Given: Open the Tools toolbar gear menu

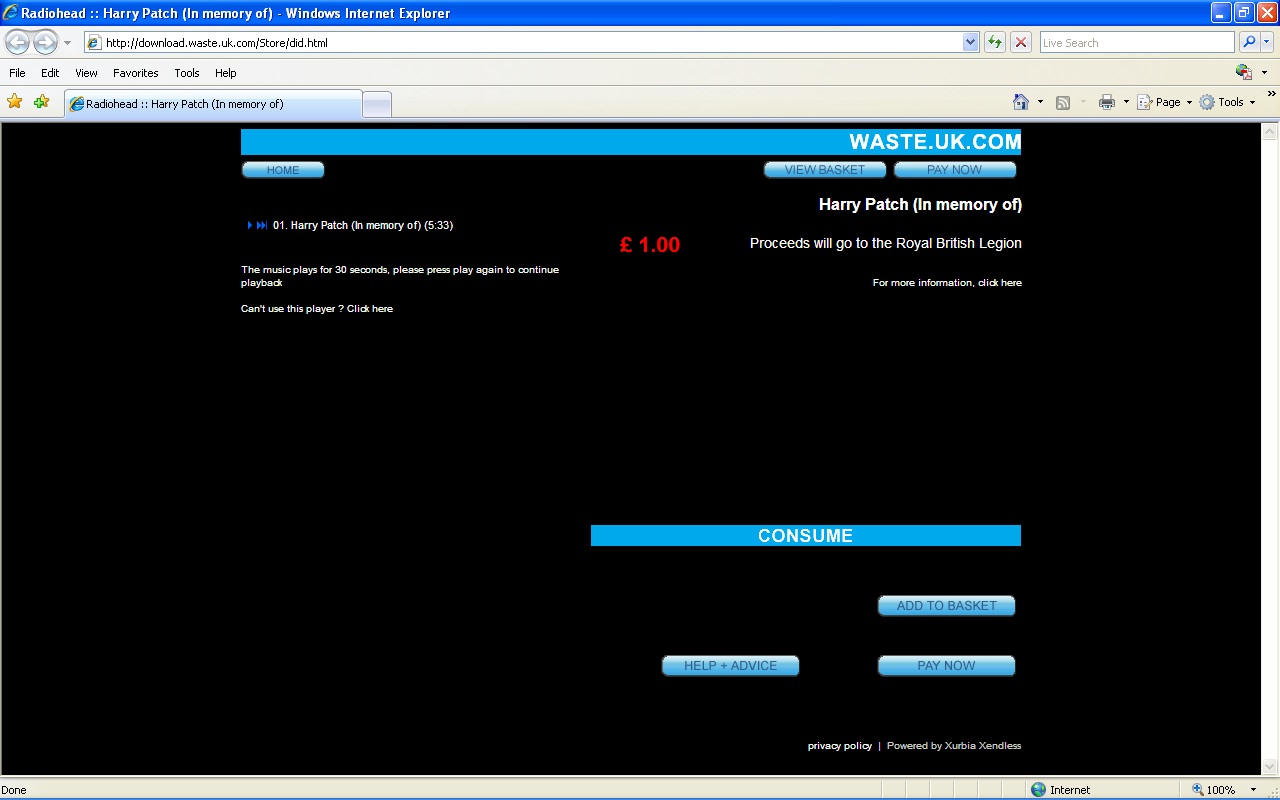Looking at the screenshot, I should click(x=1228, y=102).
